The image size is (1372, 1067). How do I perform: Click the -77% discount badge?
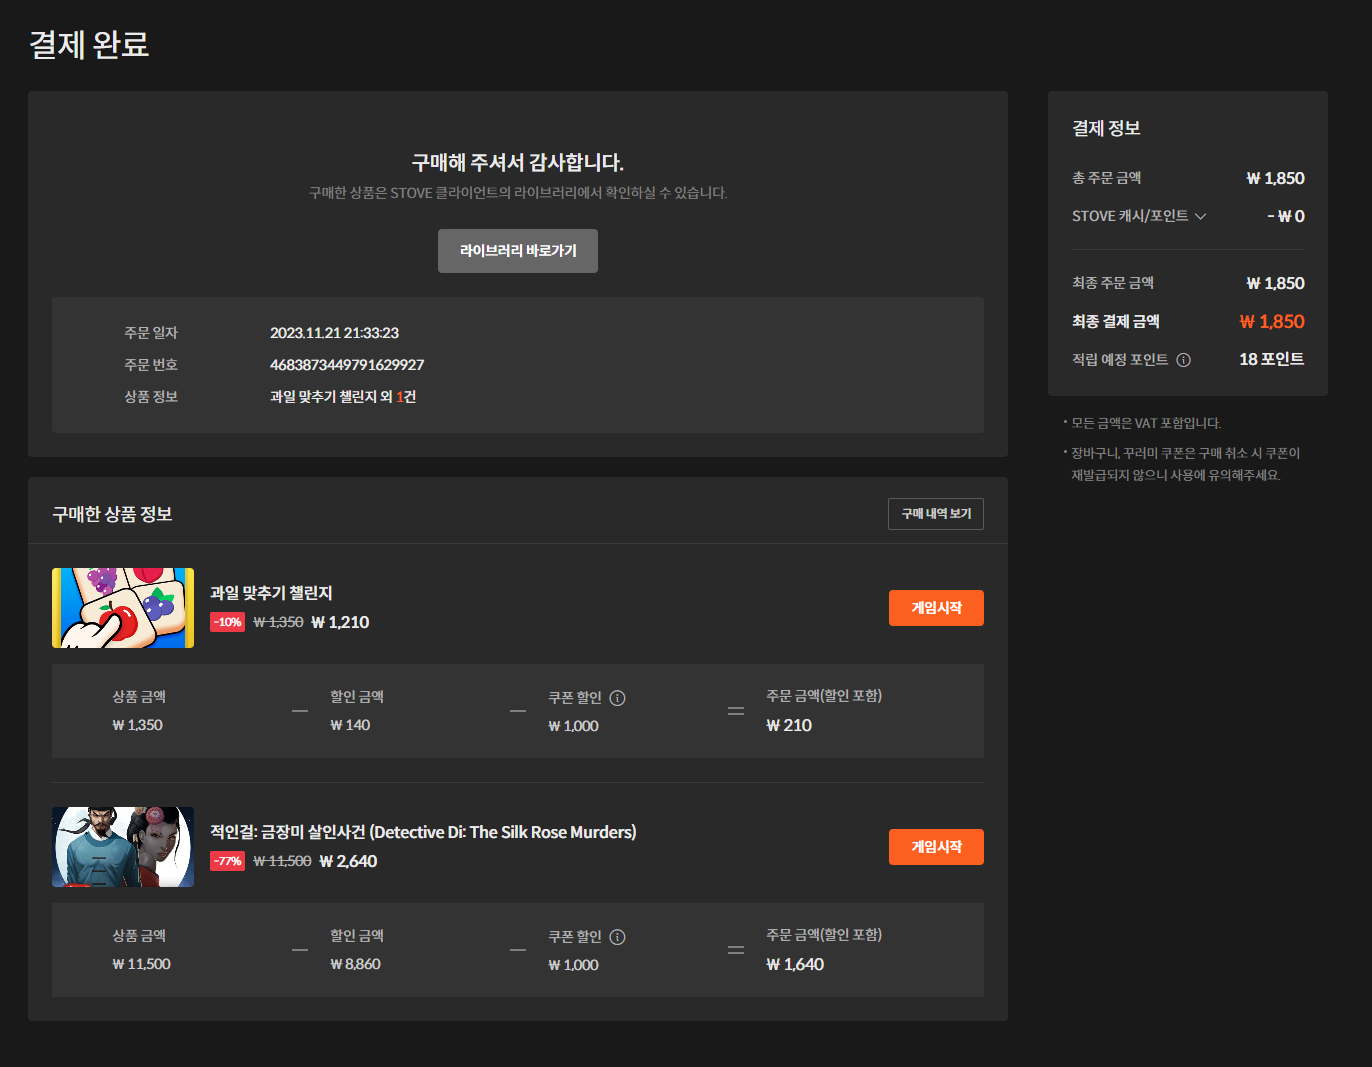coord(228,861)
